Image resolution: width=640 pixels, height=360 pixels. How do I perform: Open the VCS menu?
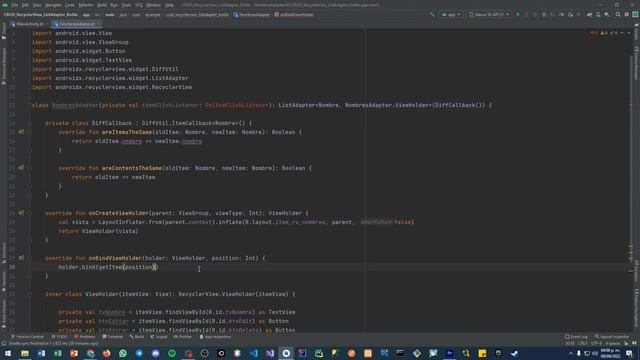click(139, 5)
